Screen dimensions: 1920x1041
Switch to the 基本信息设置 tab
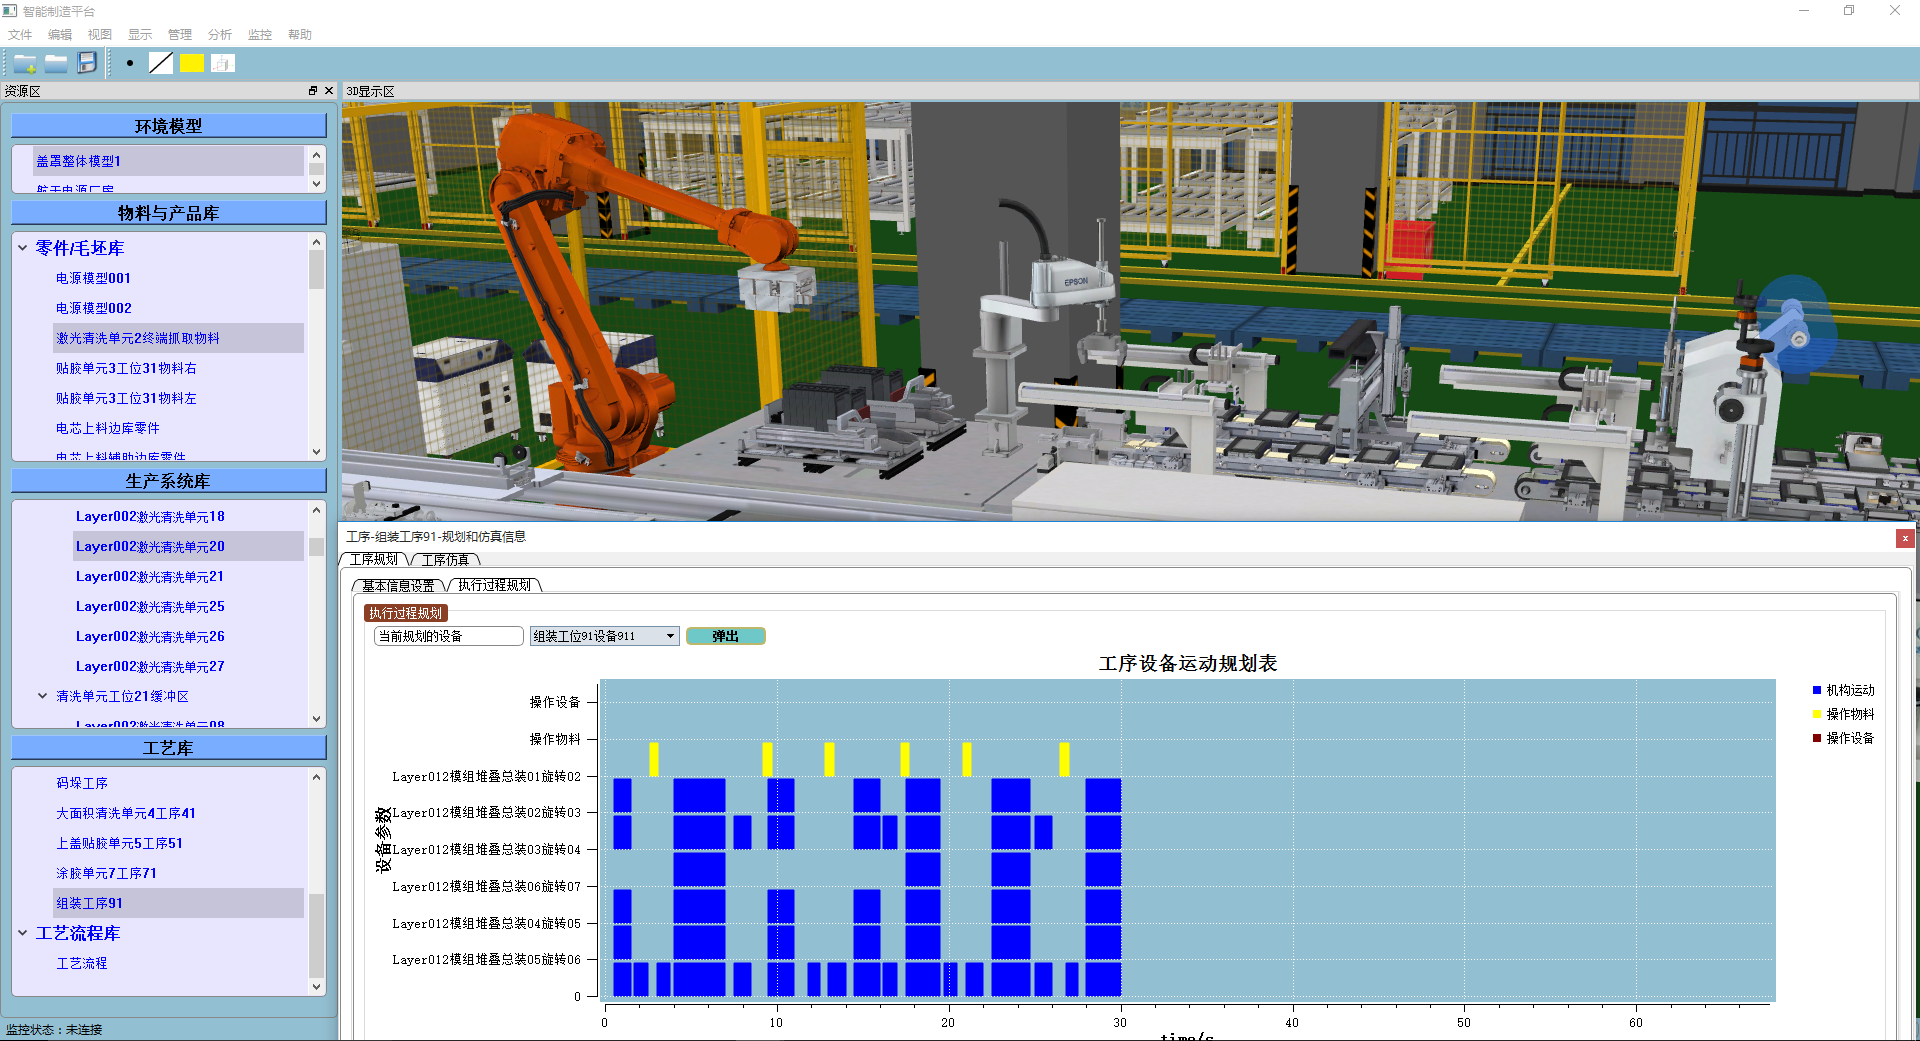coord(398,586)
